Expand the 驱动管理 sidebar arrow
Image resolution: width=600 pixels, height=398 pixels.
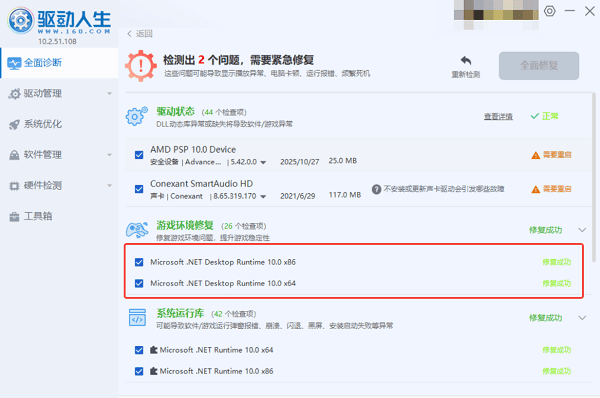click(x=110, y=94)
